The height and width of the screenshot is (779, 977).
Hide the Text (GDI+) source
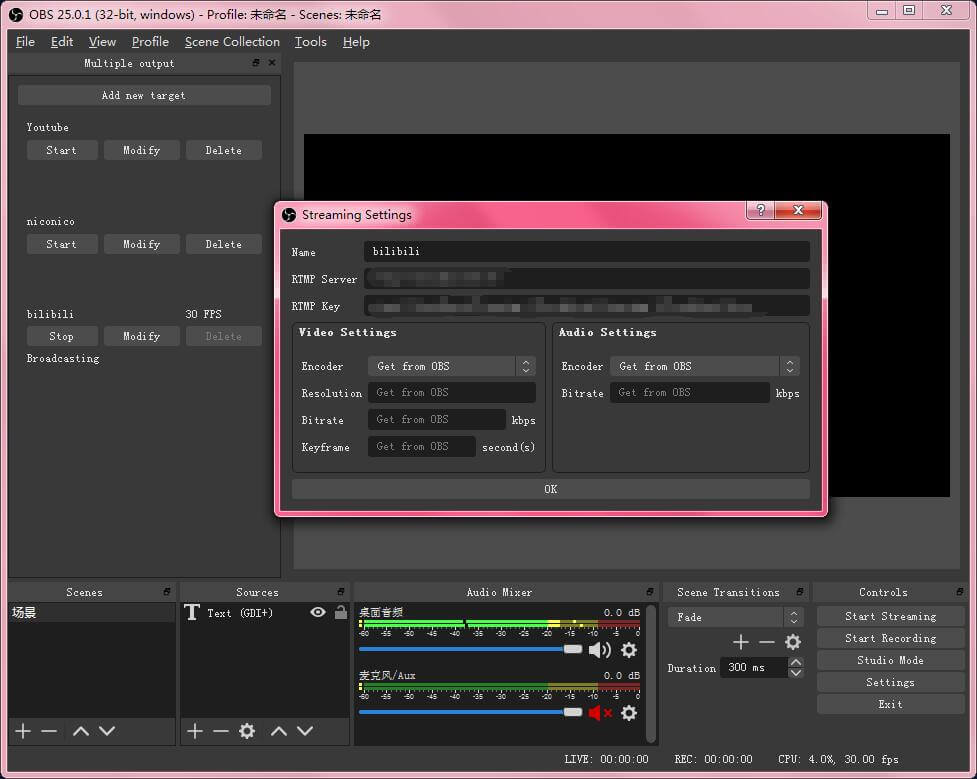(x=317, y=611)
